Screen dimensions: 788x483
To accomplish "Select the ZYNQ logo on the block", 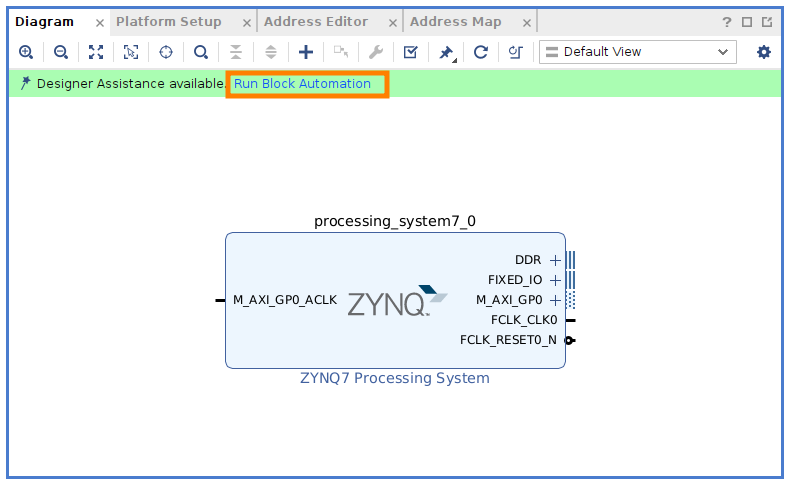I will tap(397, 301).
